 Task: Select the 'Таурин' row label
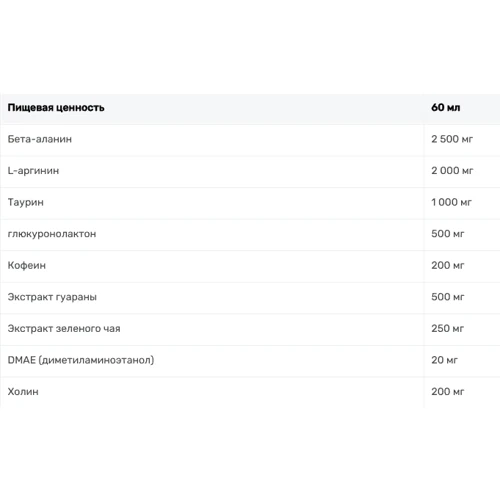point(26,202)
